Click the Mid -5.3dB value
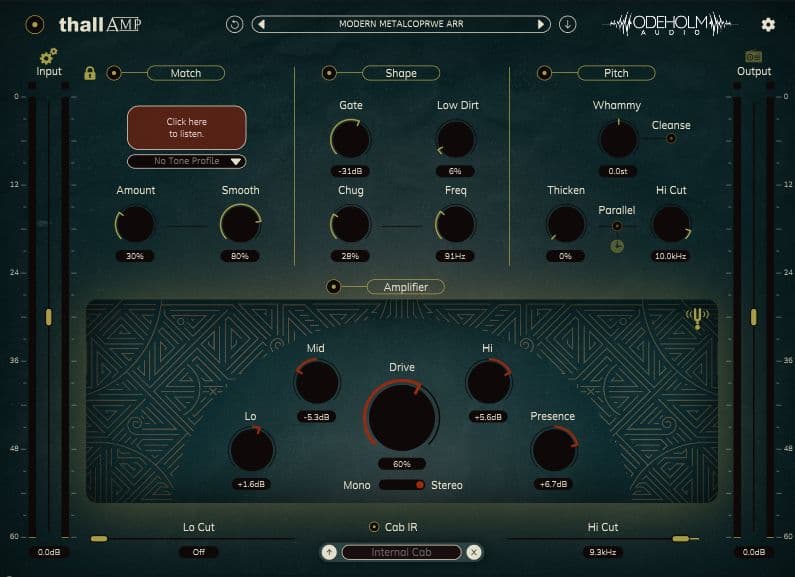 pyautogui.click(x=316, y=417)
